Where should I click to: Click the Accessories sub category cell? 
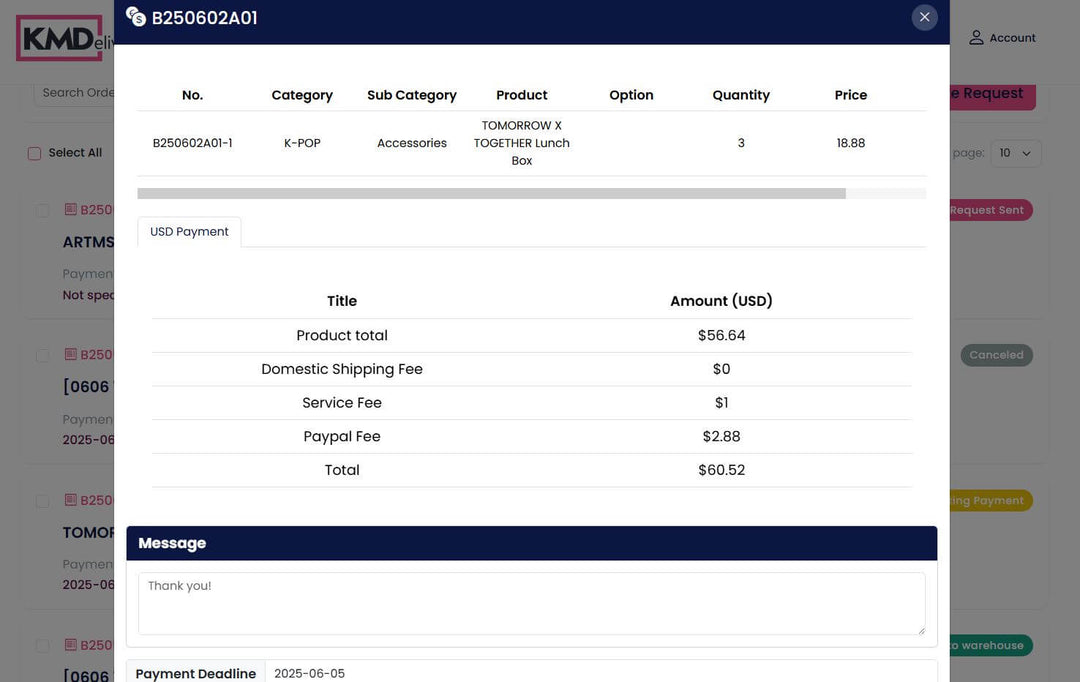click(x=412, y=143)
